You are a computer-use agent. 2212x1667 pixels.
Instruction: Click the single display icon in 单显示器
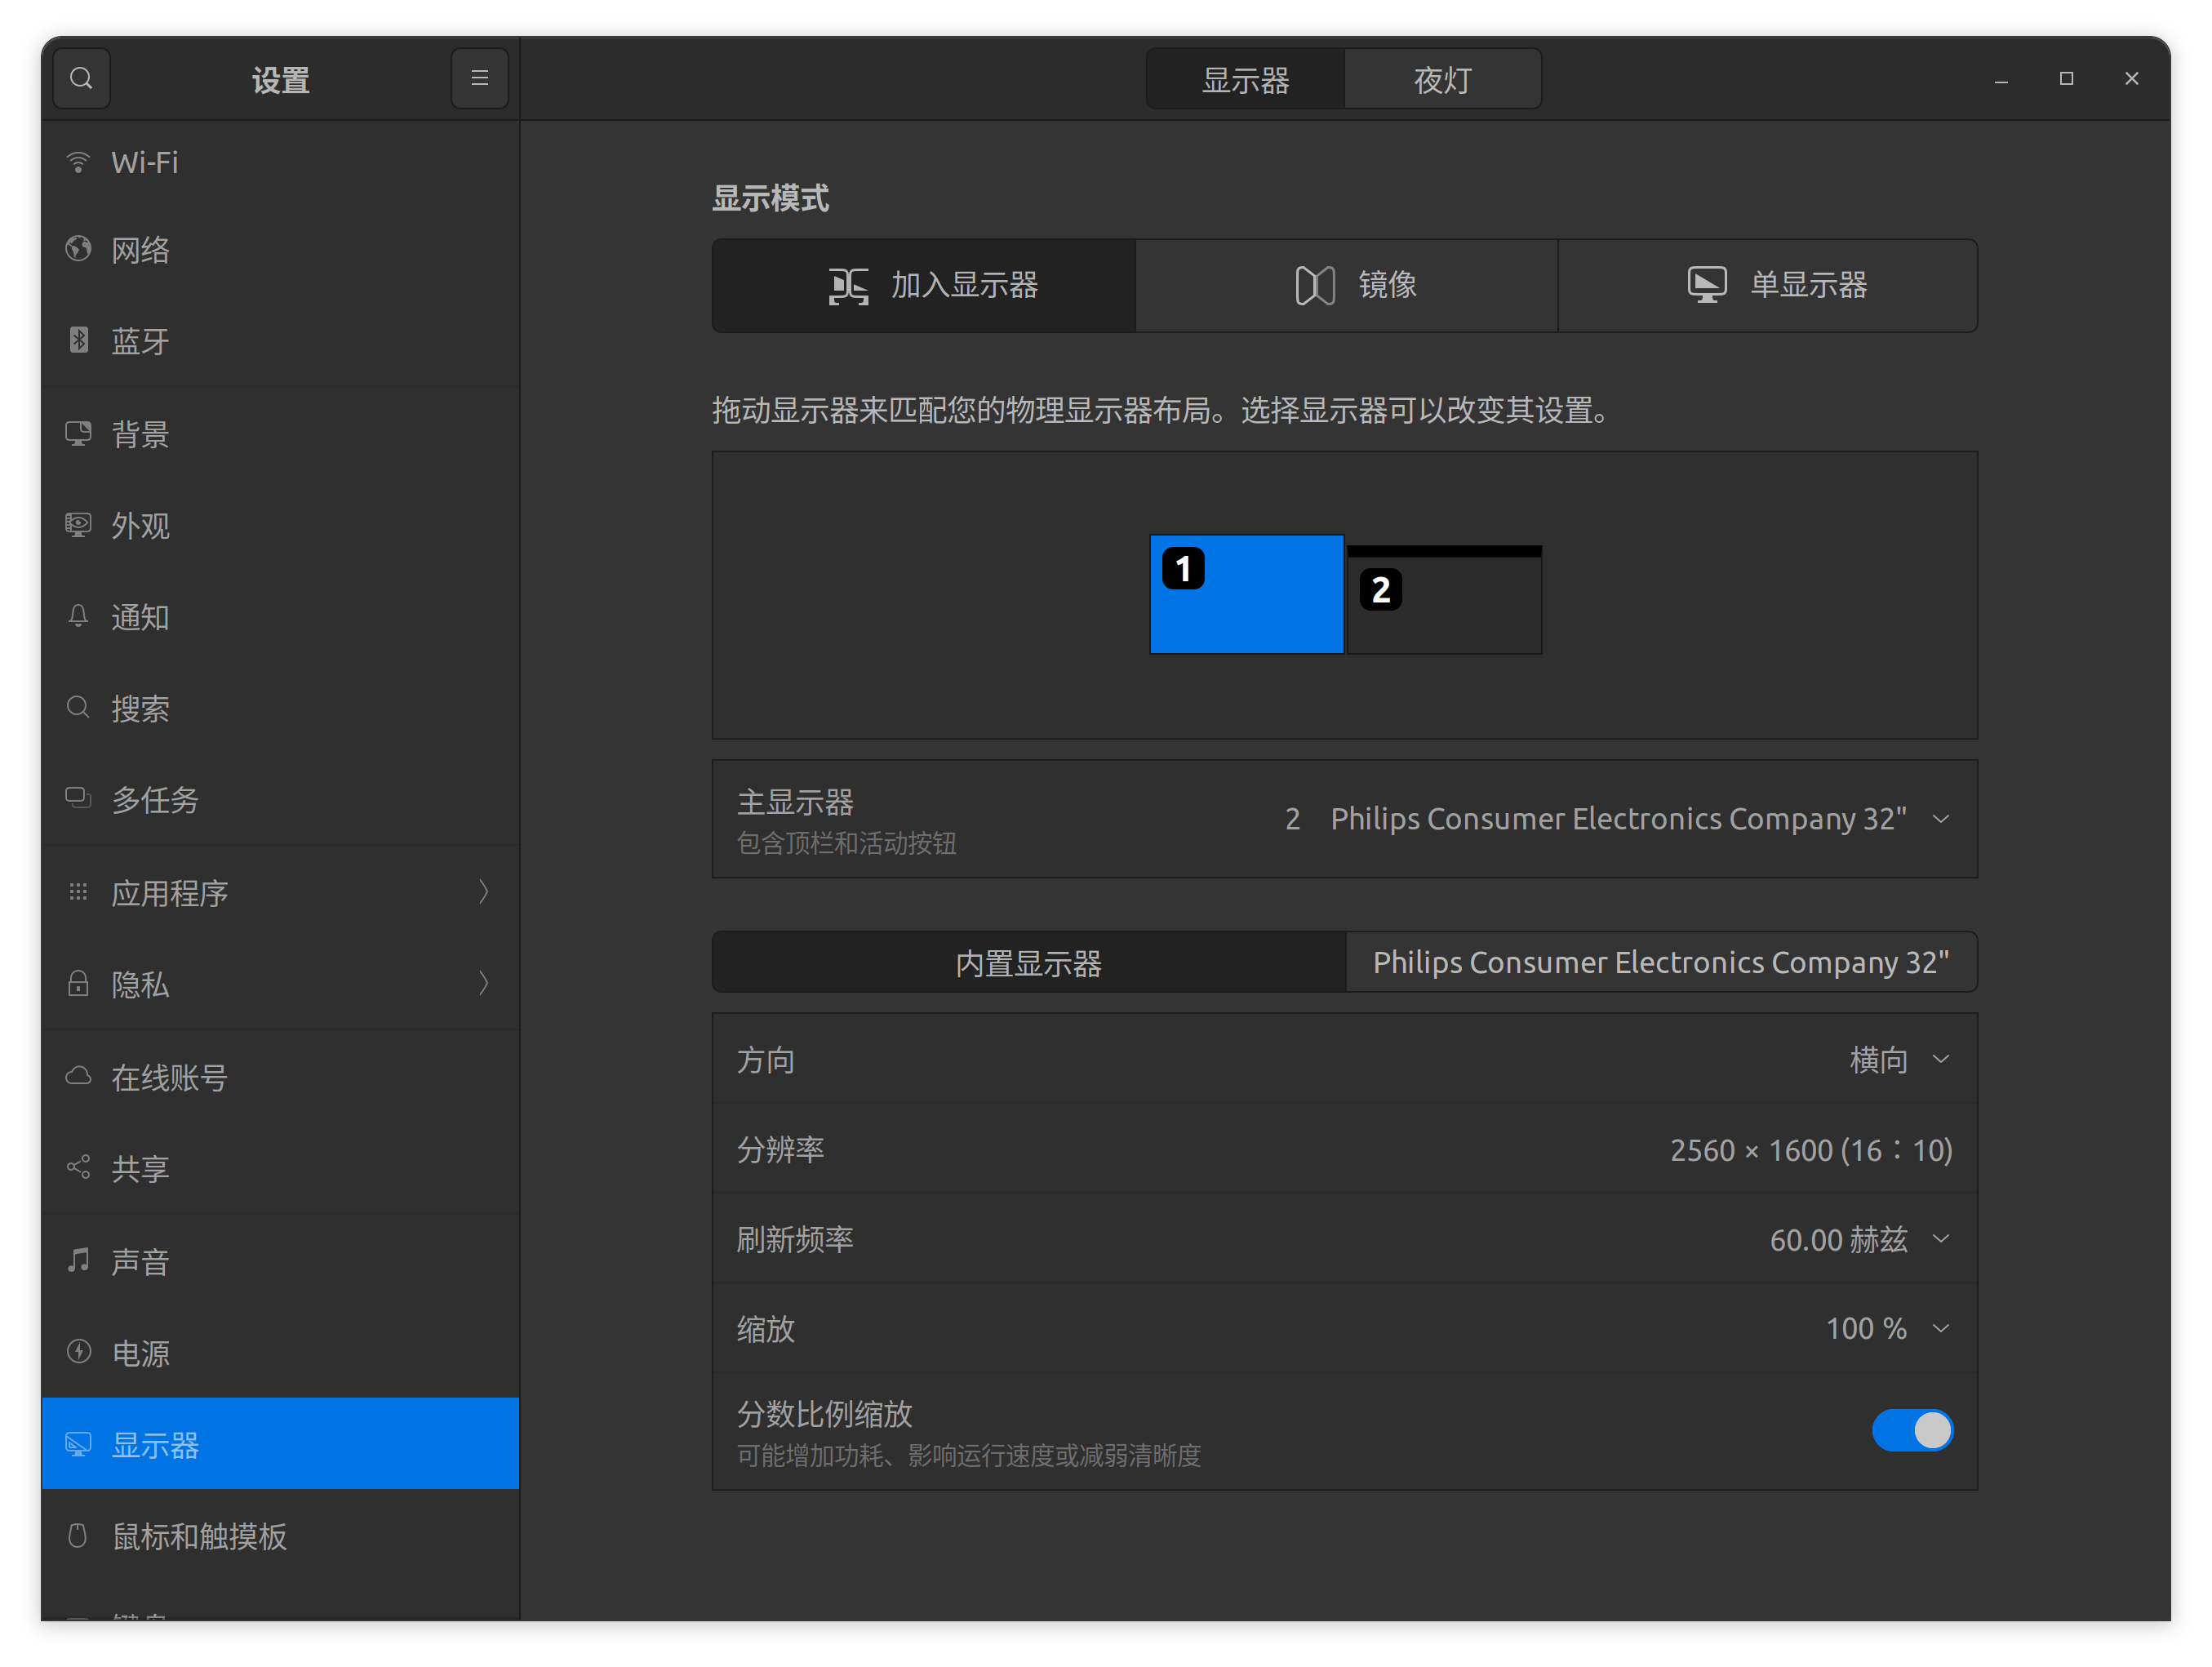pos(1707,286)
